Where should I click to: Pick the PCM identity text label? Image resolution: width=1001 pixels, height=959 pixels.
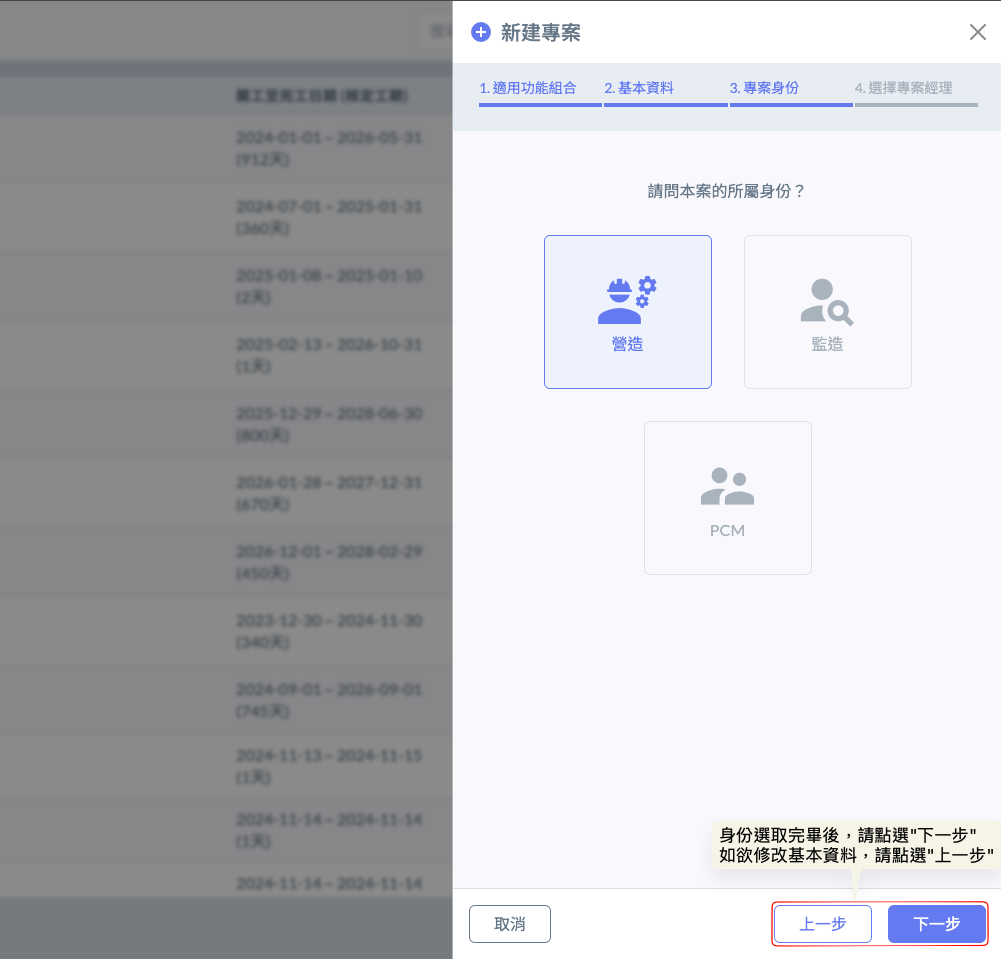(727, 530)
